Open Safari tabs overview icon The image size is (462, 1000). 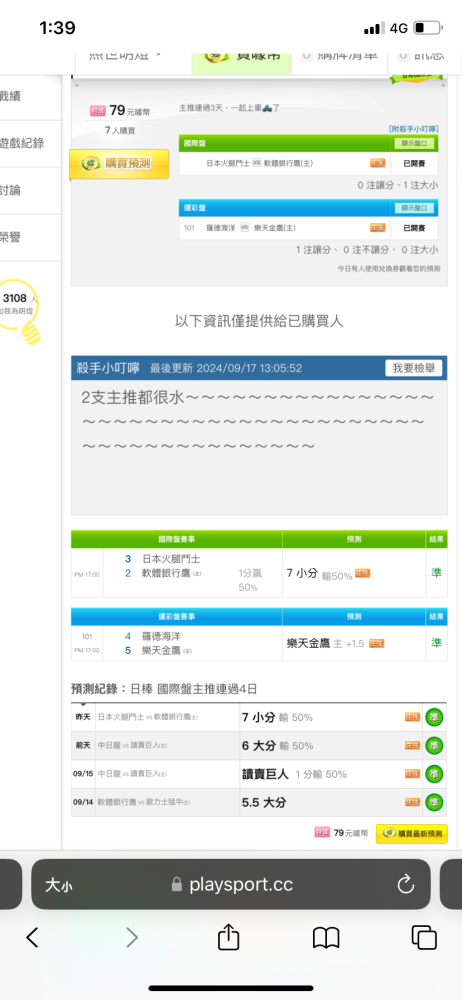pos(424,938)
